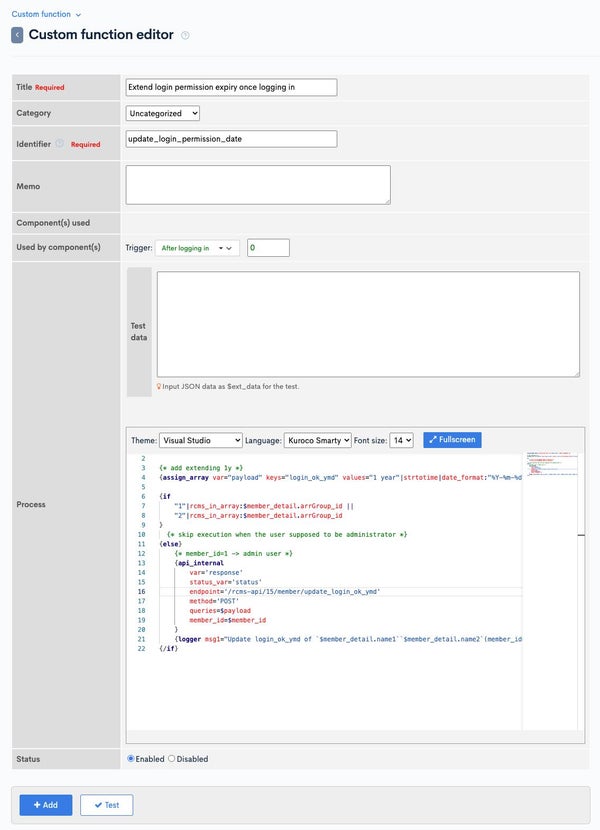
Task: Click the Input JSON data hint text
Action: (x=230, y=386)
